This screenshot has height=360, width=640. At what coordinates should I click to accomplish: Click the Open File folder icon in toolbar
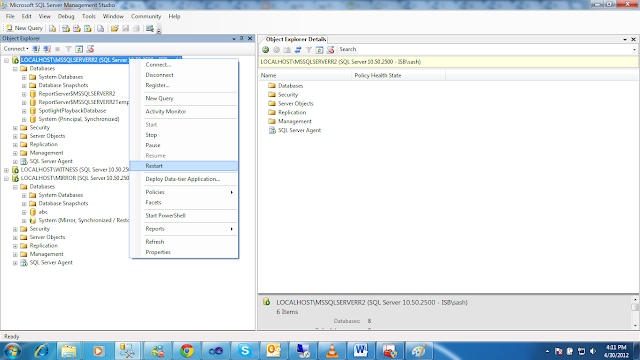pos(114,28)
